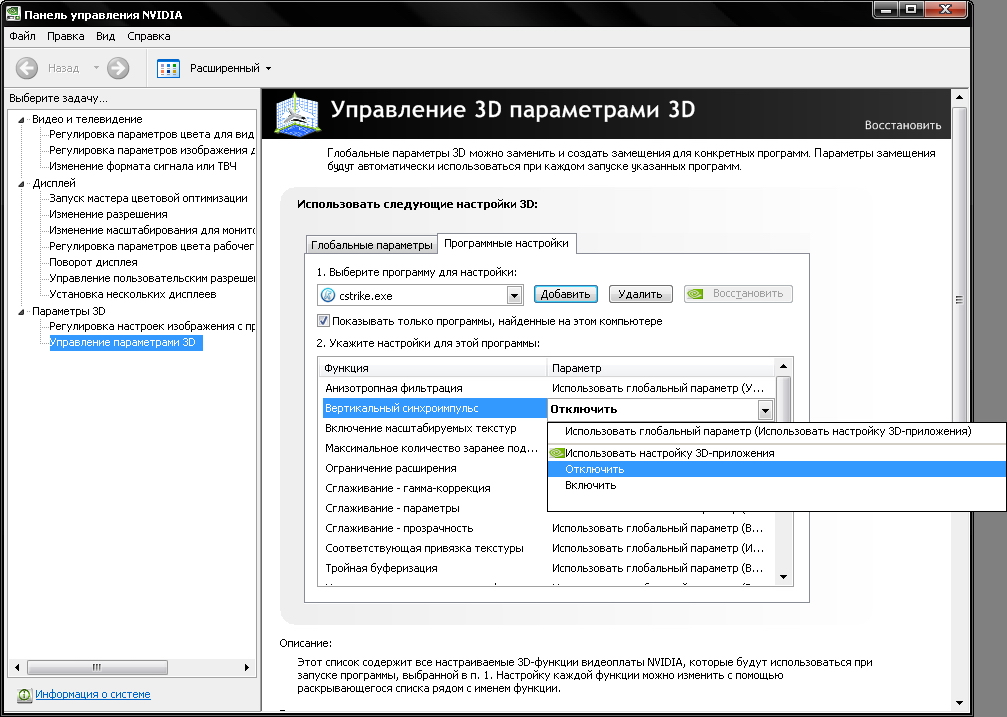Click the back arrow icon
The image size is (1007, 717).
point(26,68)
